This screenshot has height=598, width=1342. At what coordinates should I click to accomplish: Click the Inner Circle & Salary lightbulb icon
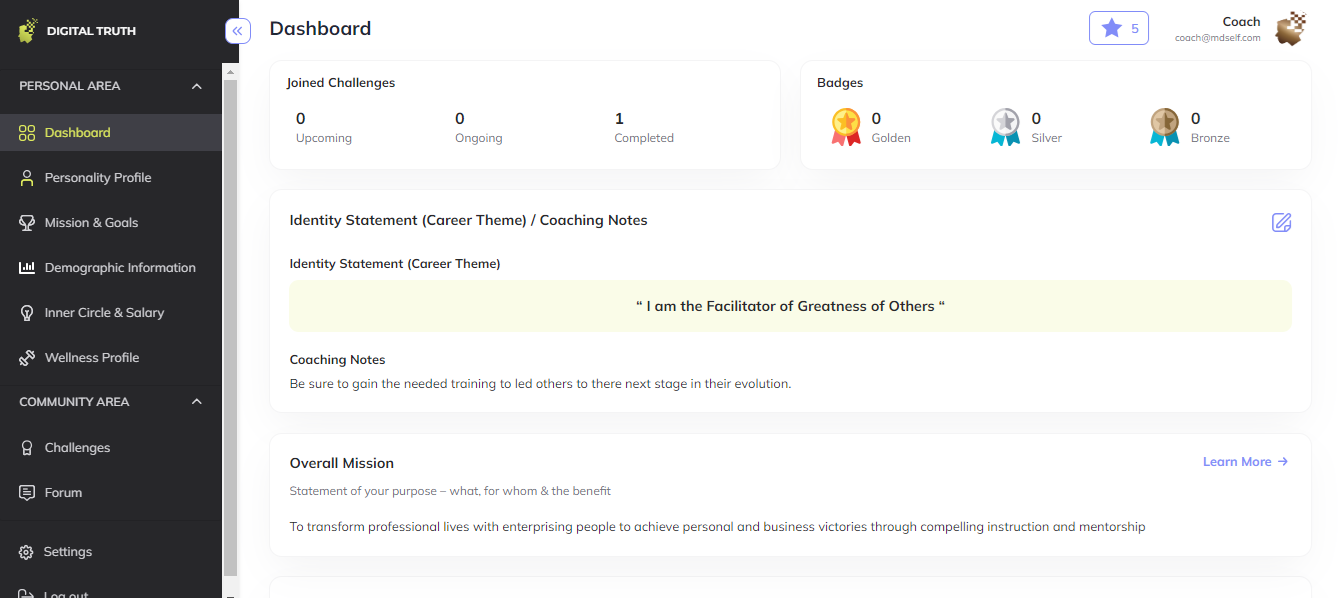pyautogui.click(x=27, y=313)
